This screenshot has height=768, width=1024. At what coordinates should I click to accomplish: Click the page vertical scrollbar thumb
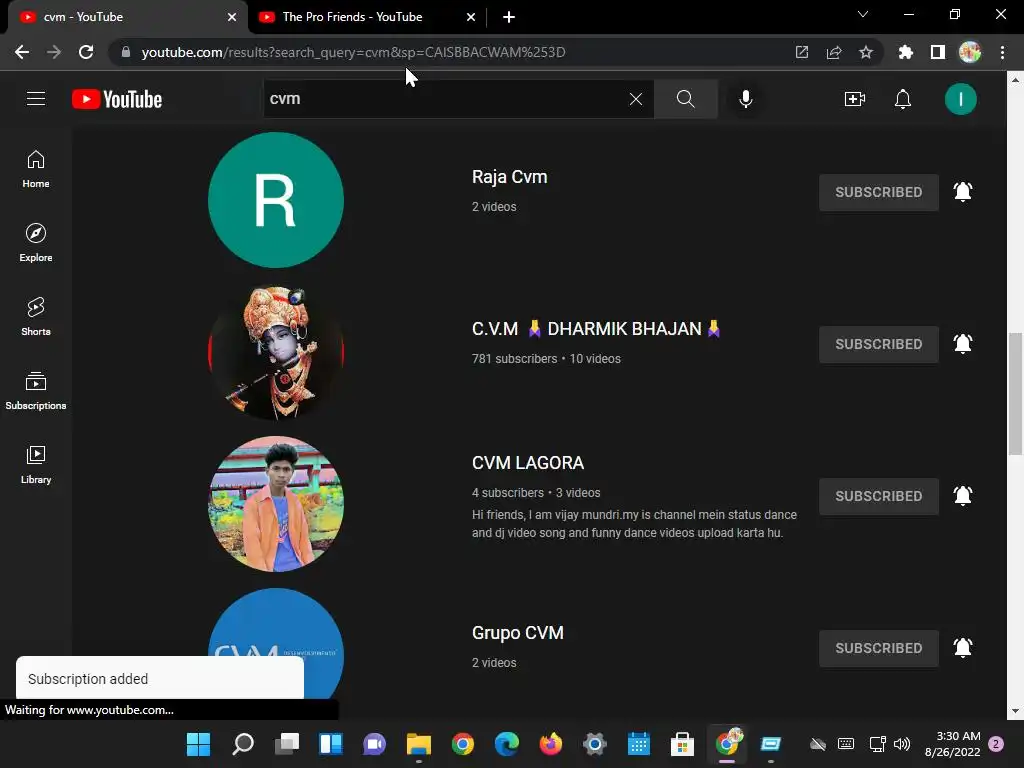pos(1015,394)
